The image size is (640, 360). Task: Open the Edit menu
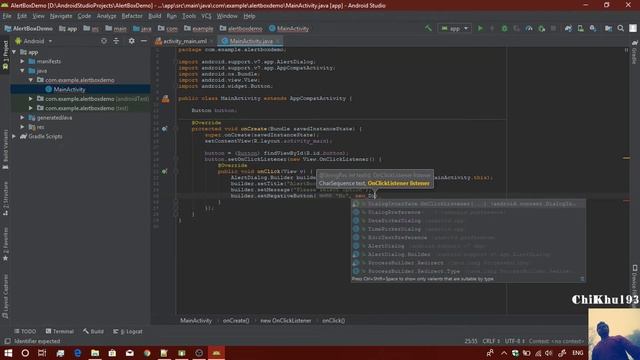tap(22, 16)
